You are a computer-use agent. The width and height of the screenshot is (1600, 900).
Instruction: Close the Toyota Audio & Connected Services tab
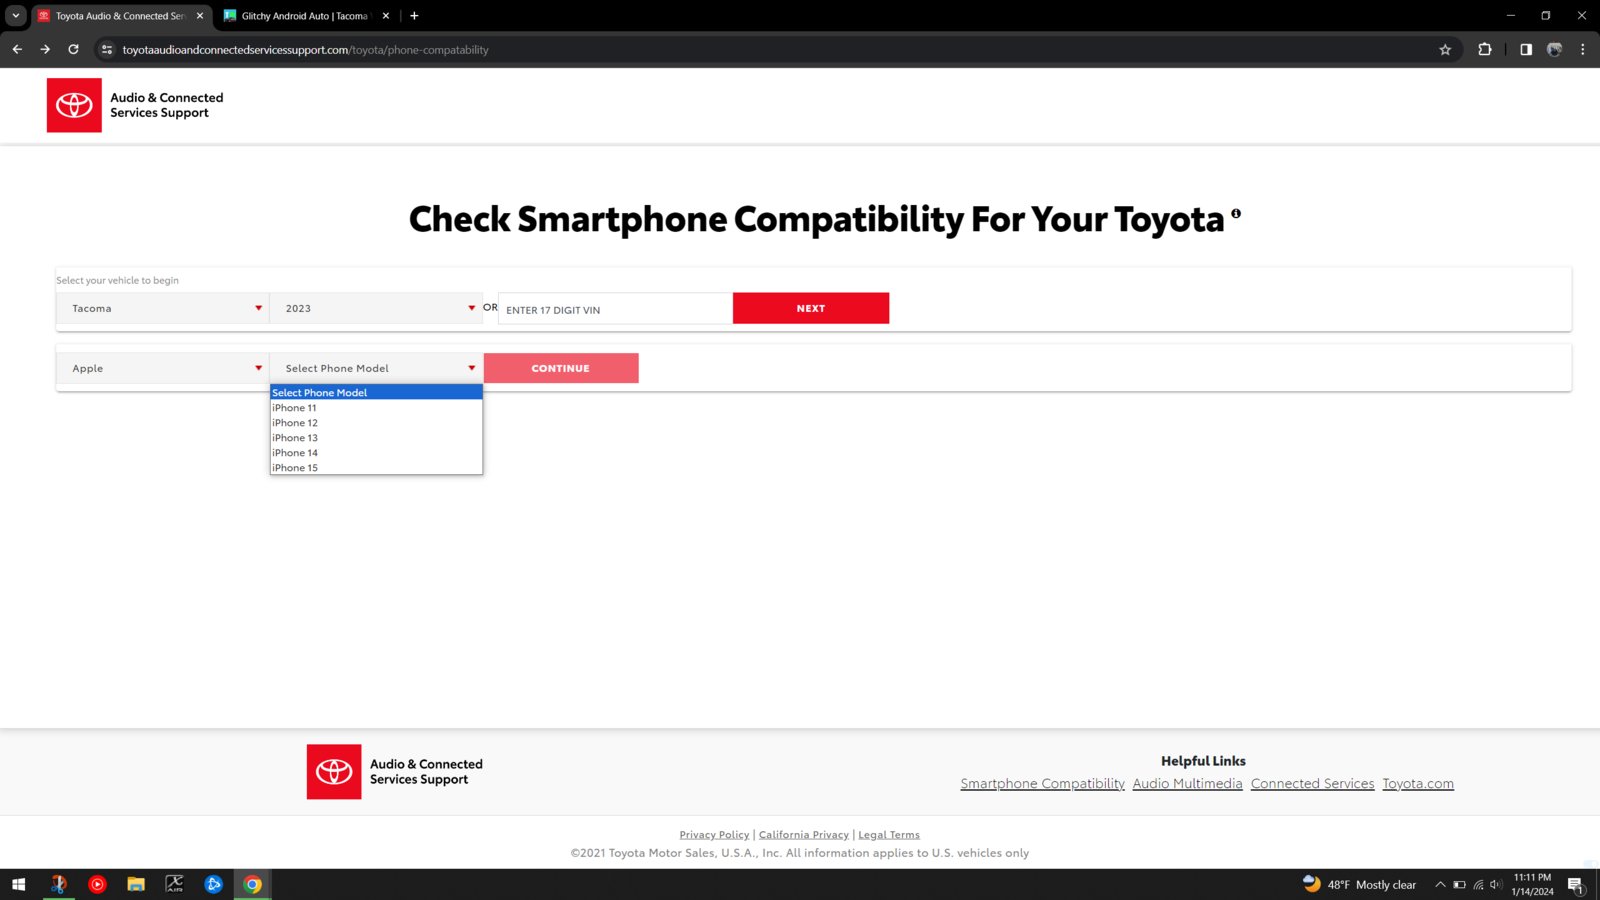(x=200, y=16)
